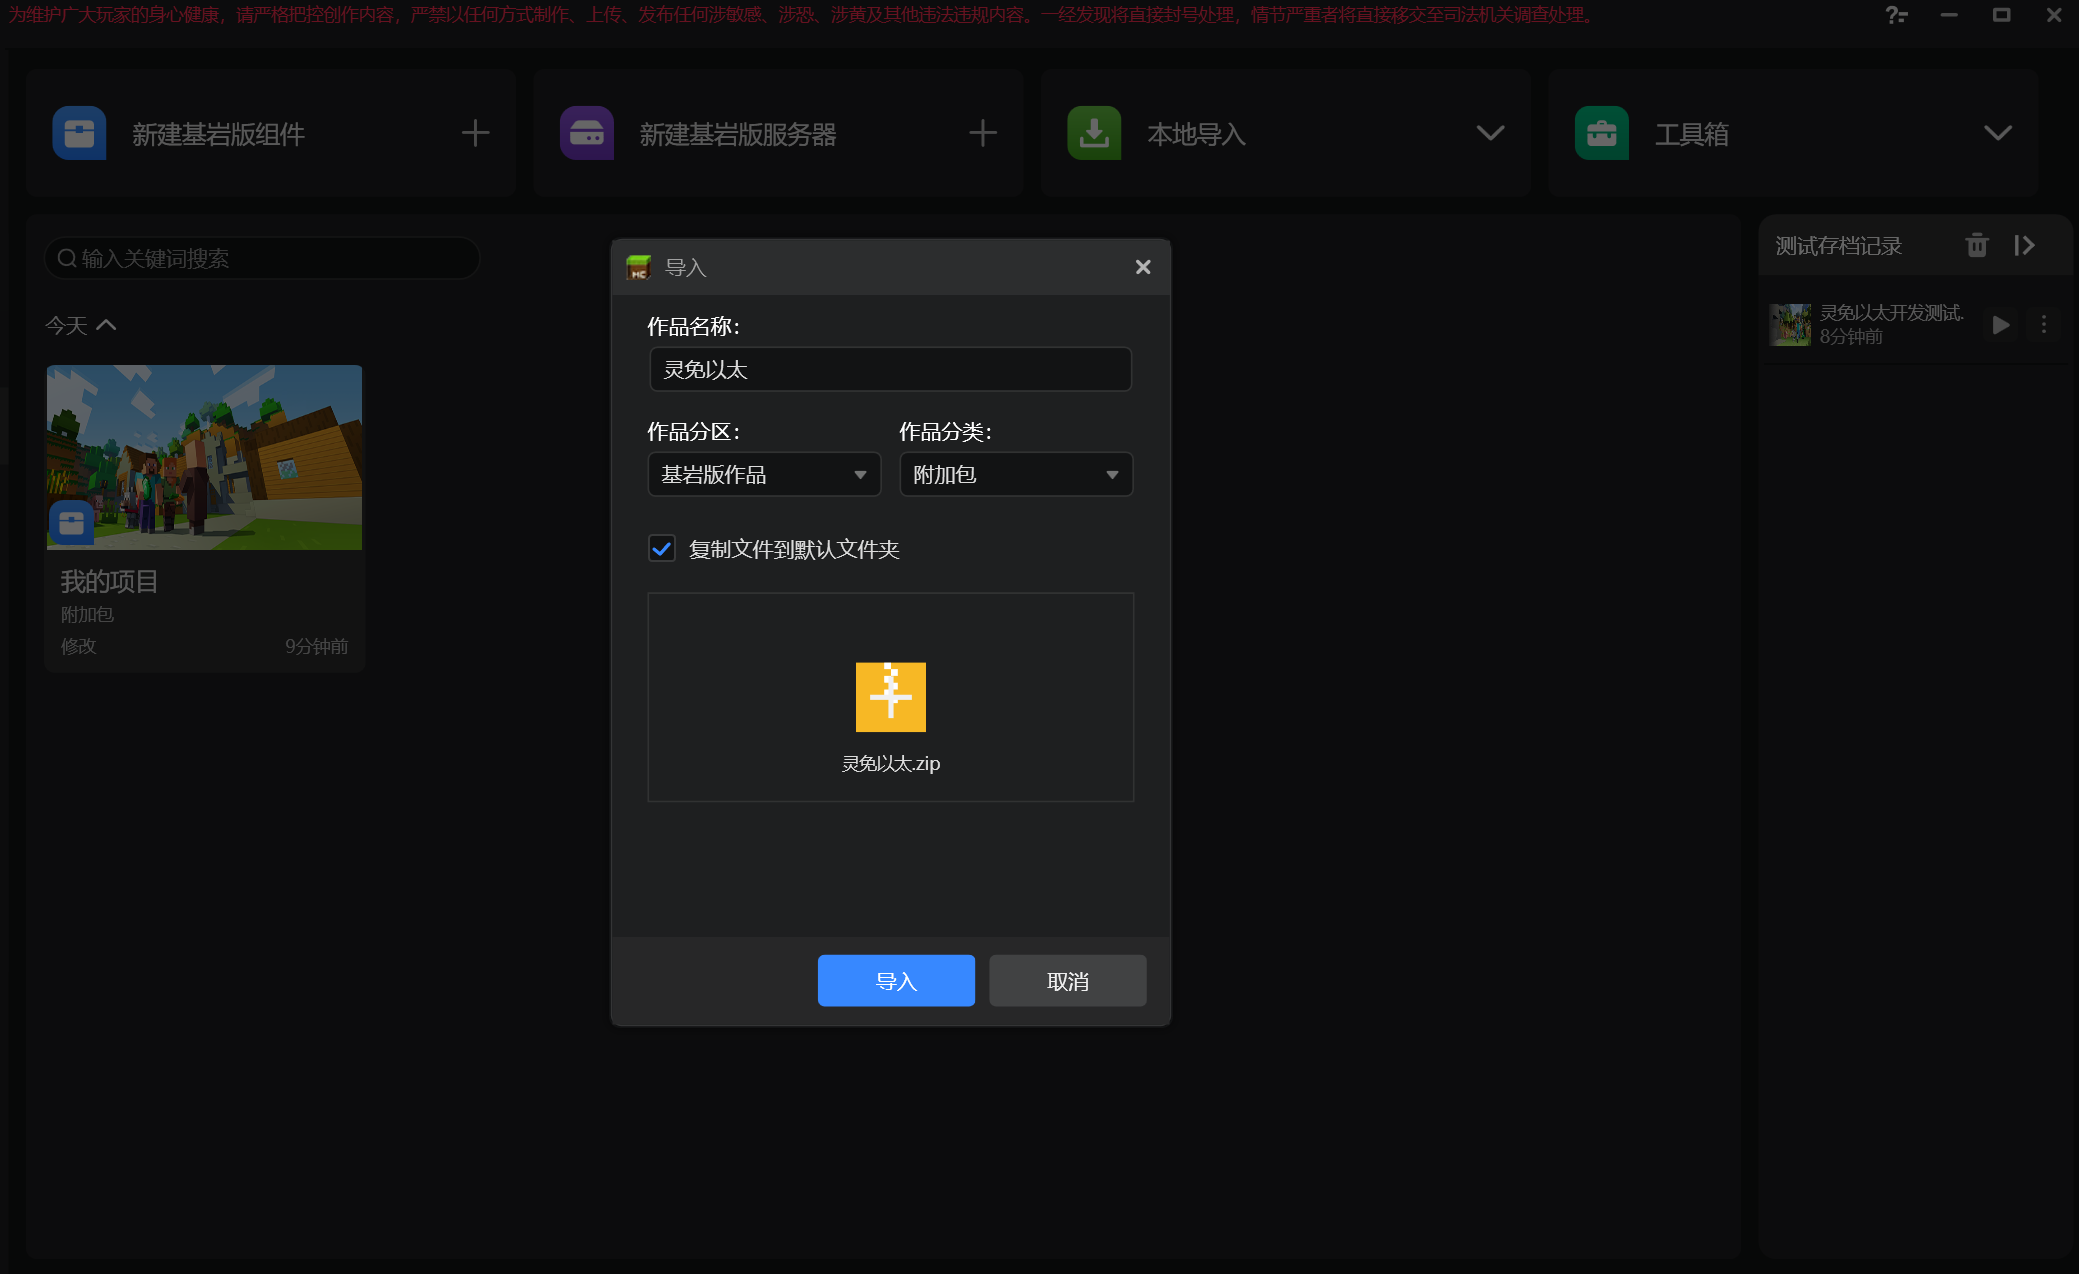Click the blue 导入 button
The width and height of the screenshot is (2079, 1274).
pos(895,981)
